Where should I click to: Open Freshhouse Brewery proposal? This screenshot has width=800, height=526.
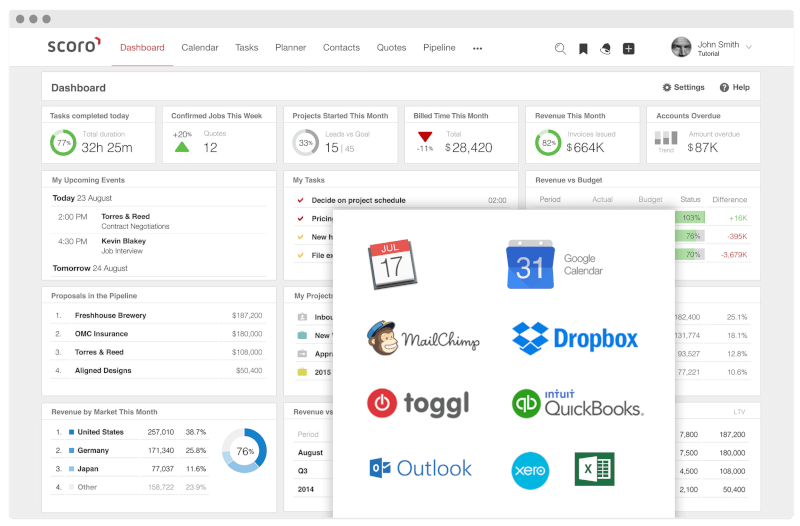click(158, 315)
